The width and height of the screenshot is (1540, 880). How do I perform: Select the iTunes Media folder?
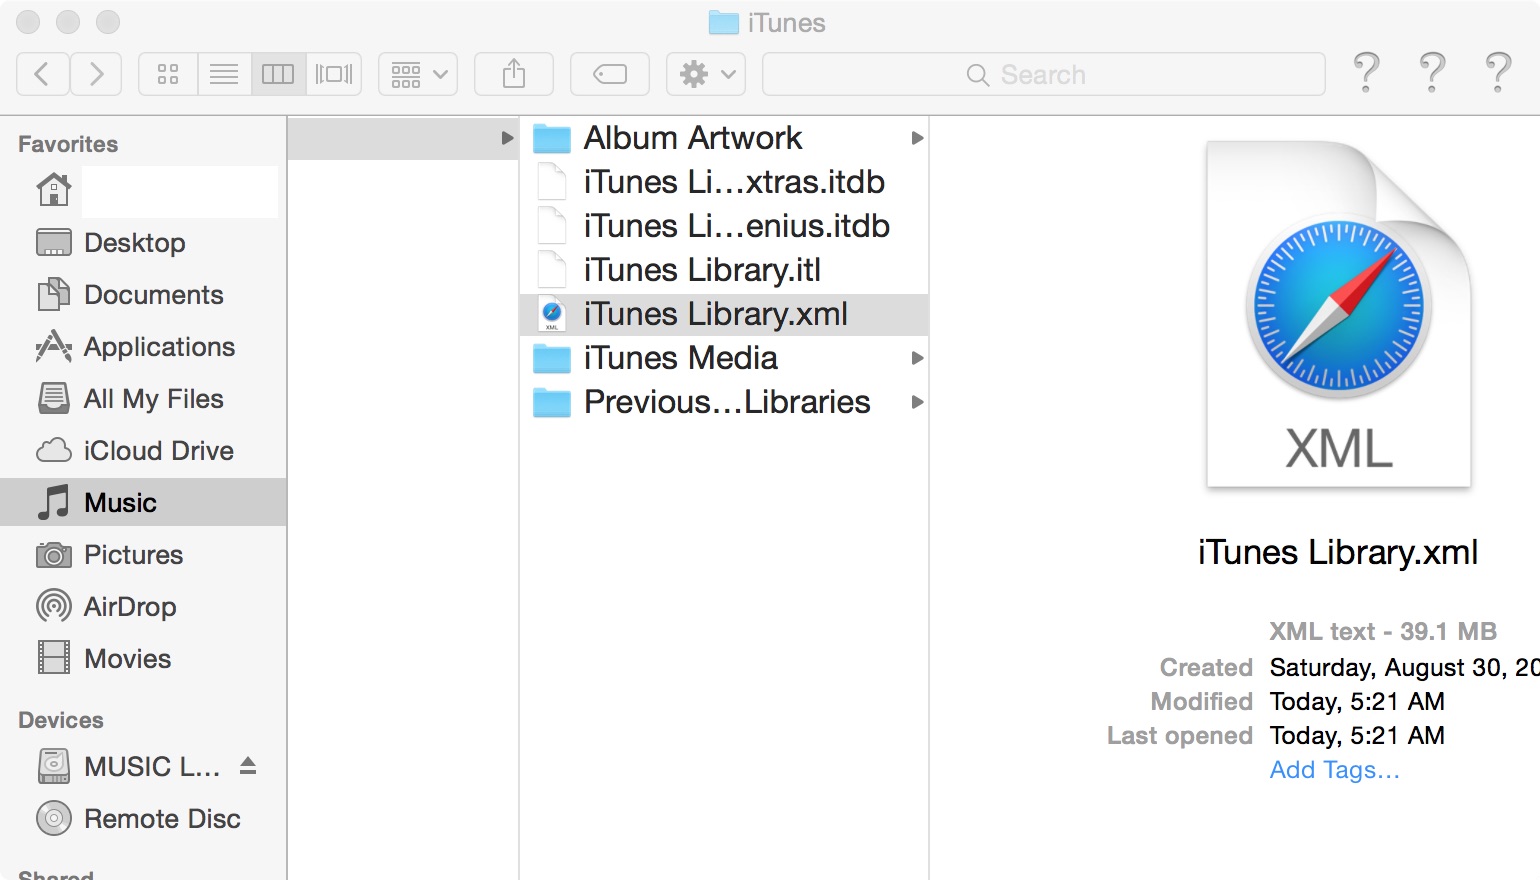724,358
